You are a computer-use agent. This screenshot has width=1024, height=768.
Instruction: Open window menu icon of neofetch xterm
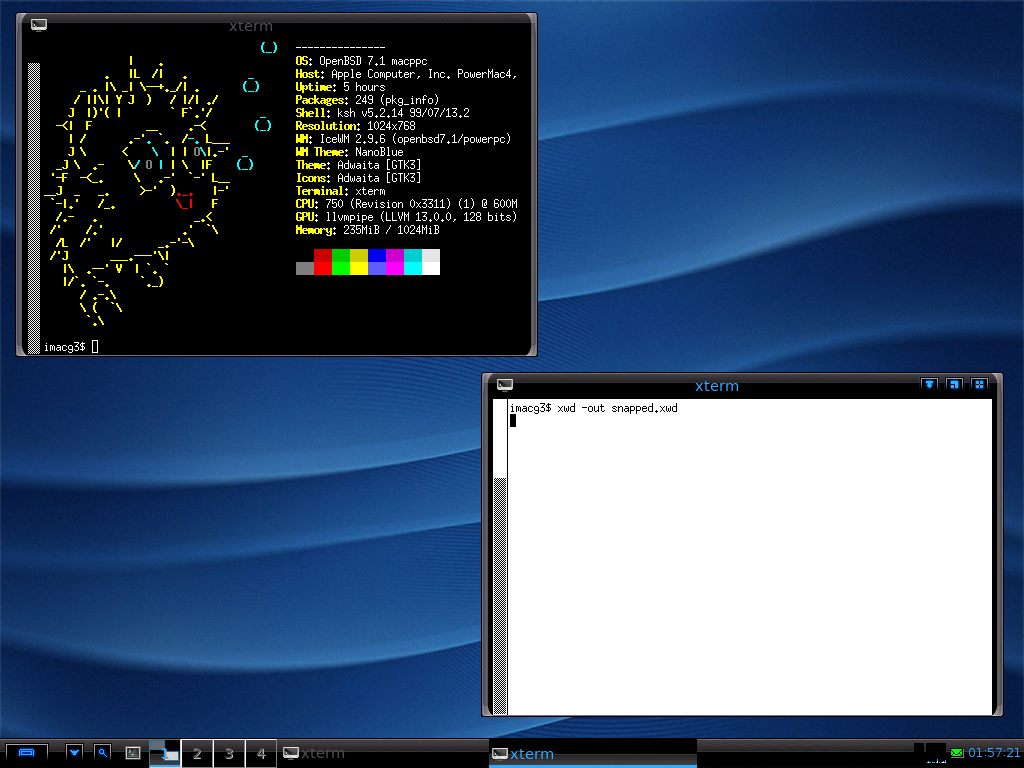tap(39, 25)
